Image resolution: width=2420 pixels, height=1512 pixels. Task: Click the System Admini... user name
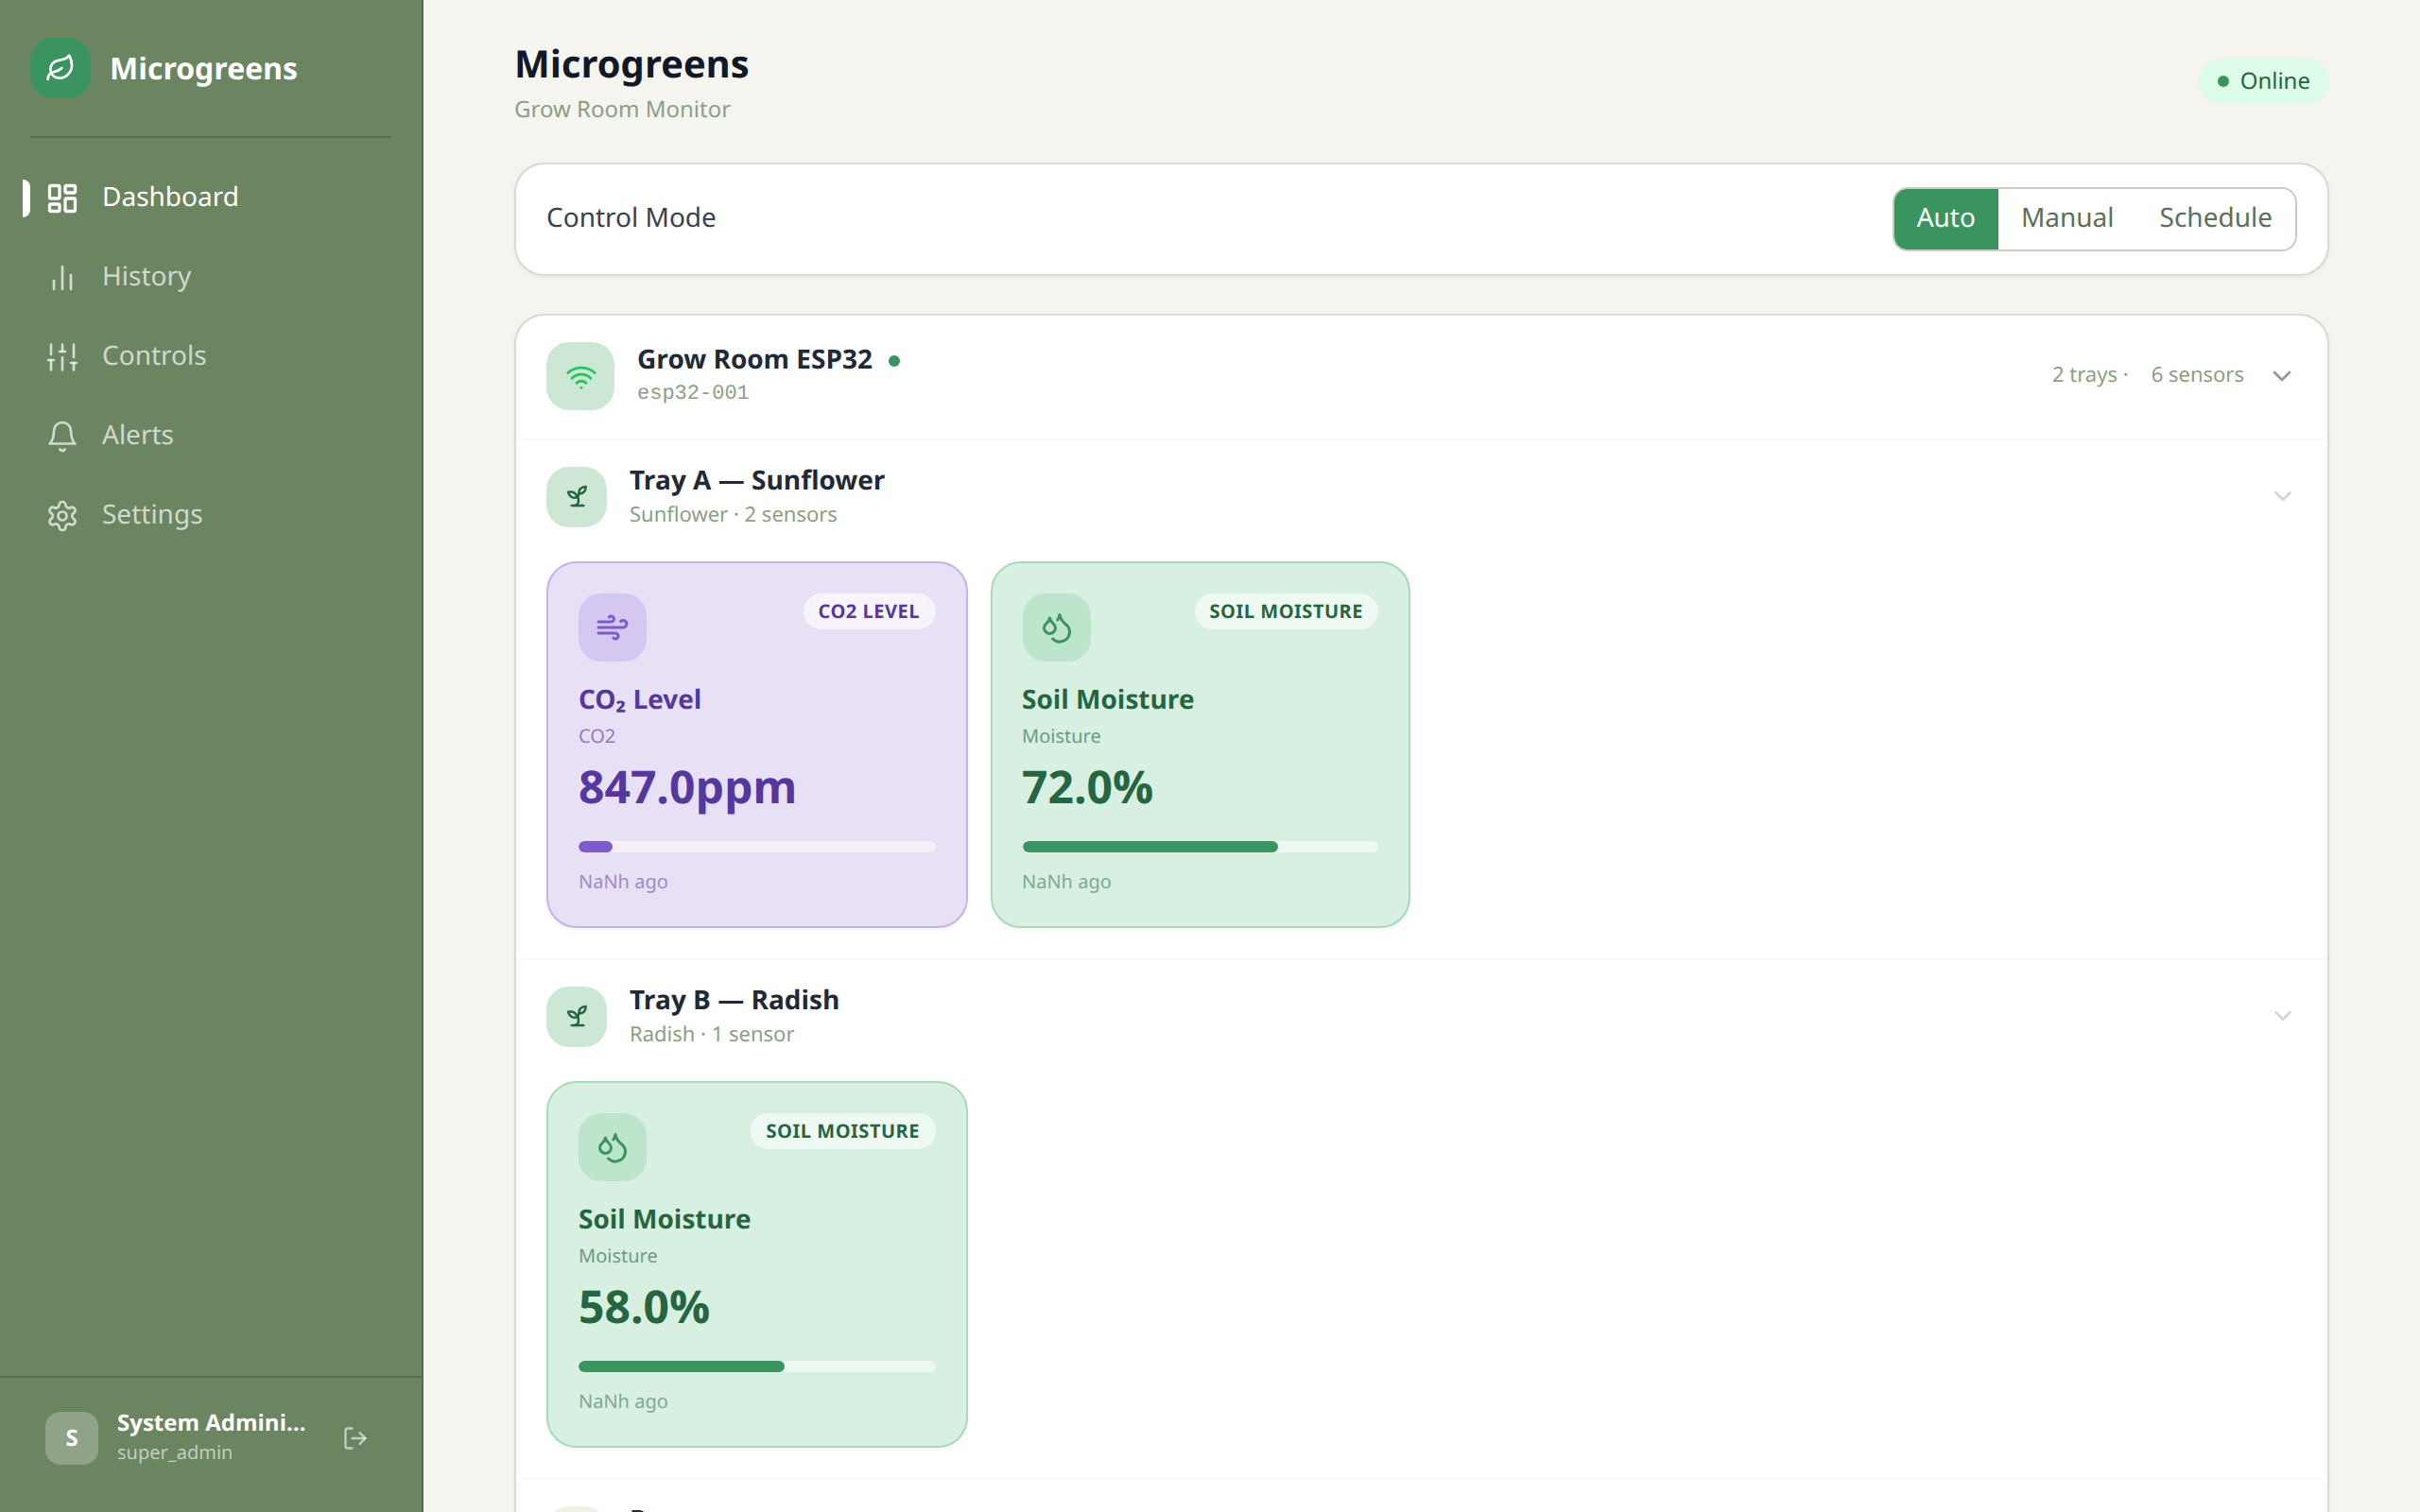(211, 1422)
